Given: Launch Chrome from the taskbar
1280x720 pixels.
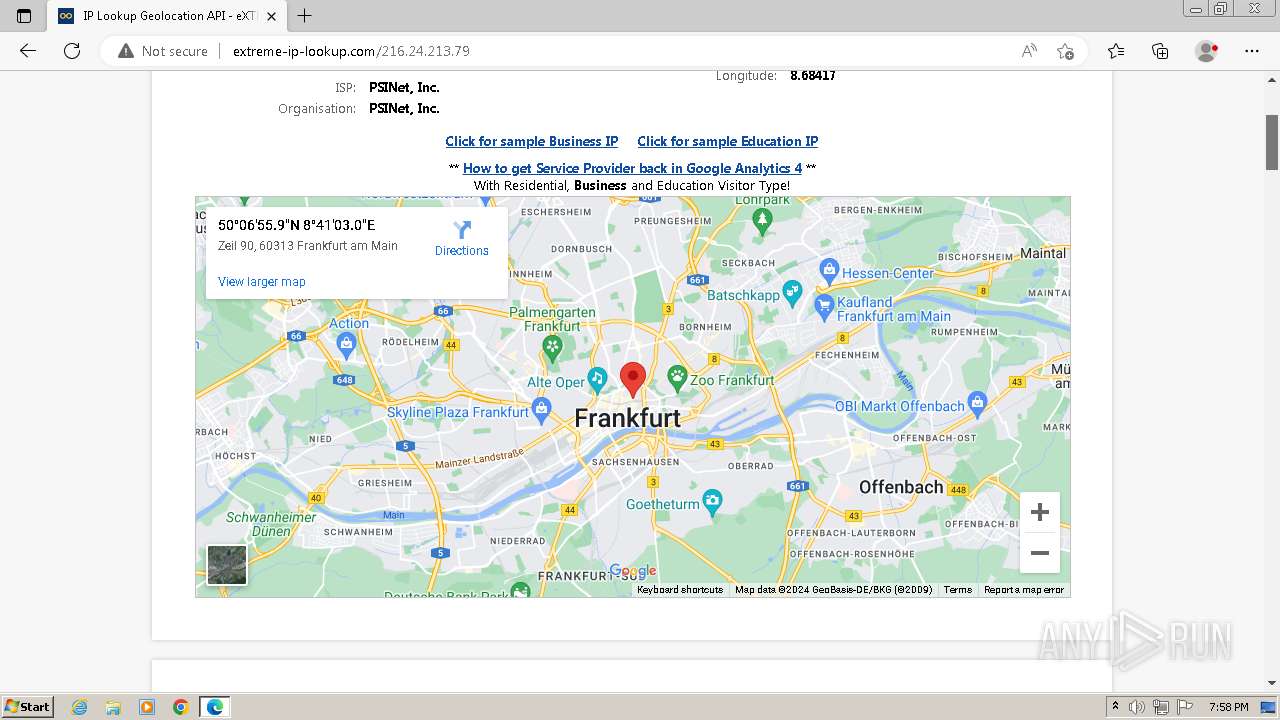Looking at the screenshot, I should coord(180,707).
